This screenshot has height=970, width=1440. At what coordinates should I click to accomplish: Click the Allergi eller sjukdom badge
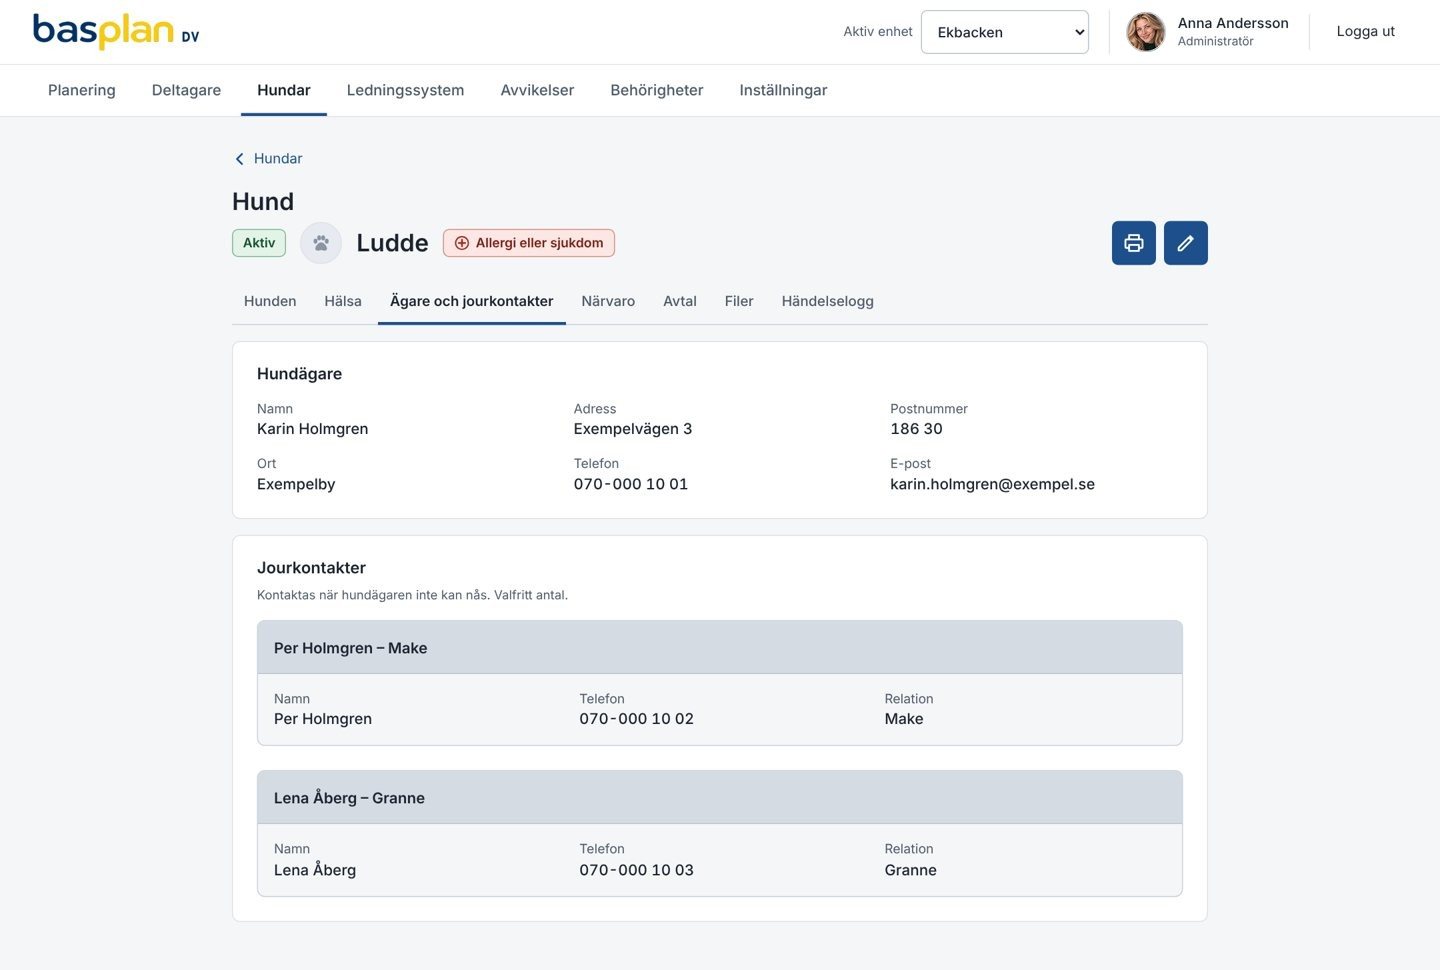point(529,243)
